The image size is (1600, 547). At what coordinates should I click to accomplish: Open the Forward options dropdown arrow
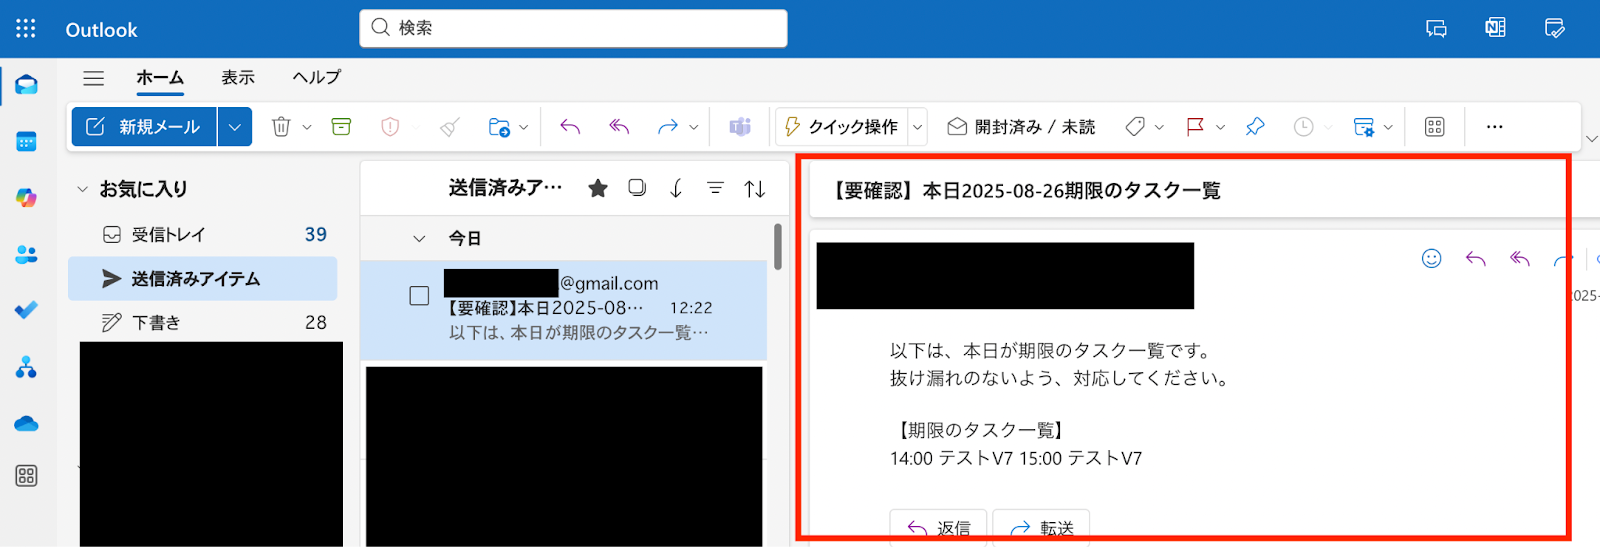click(x=693, y=127)
